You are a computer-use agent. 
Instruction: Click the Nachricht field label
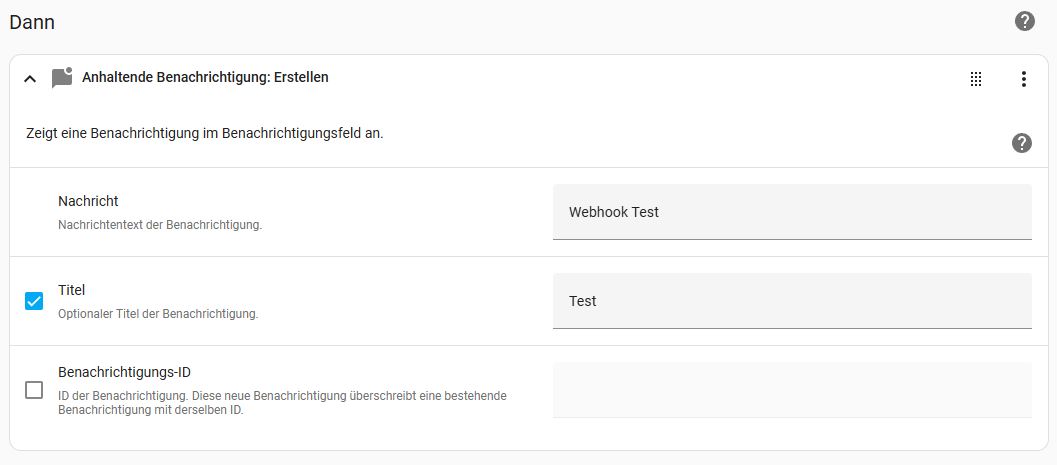click(88, 201)
